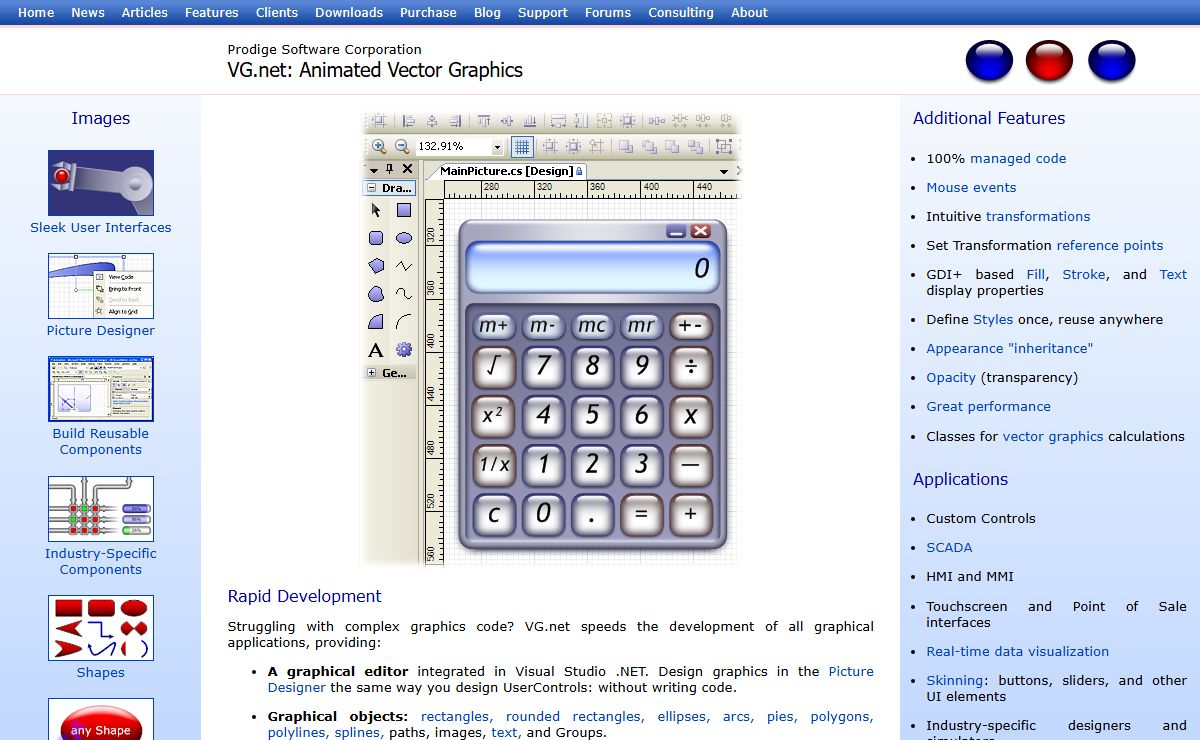Screen dimensions: 1200x740
Task: Open the Features menu item
Action: (212, 12)
